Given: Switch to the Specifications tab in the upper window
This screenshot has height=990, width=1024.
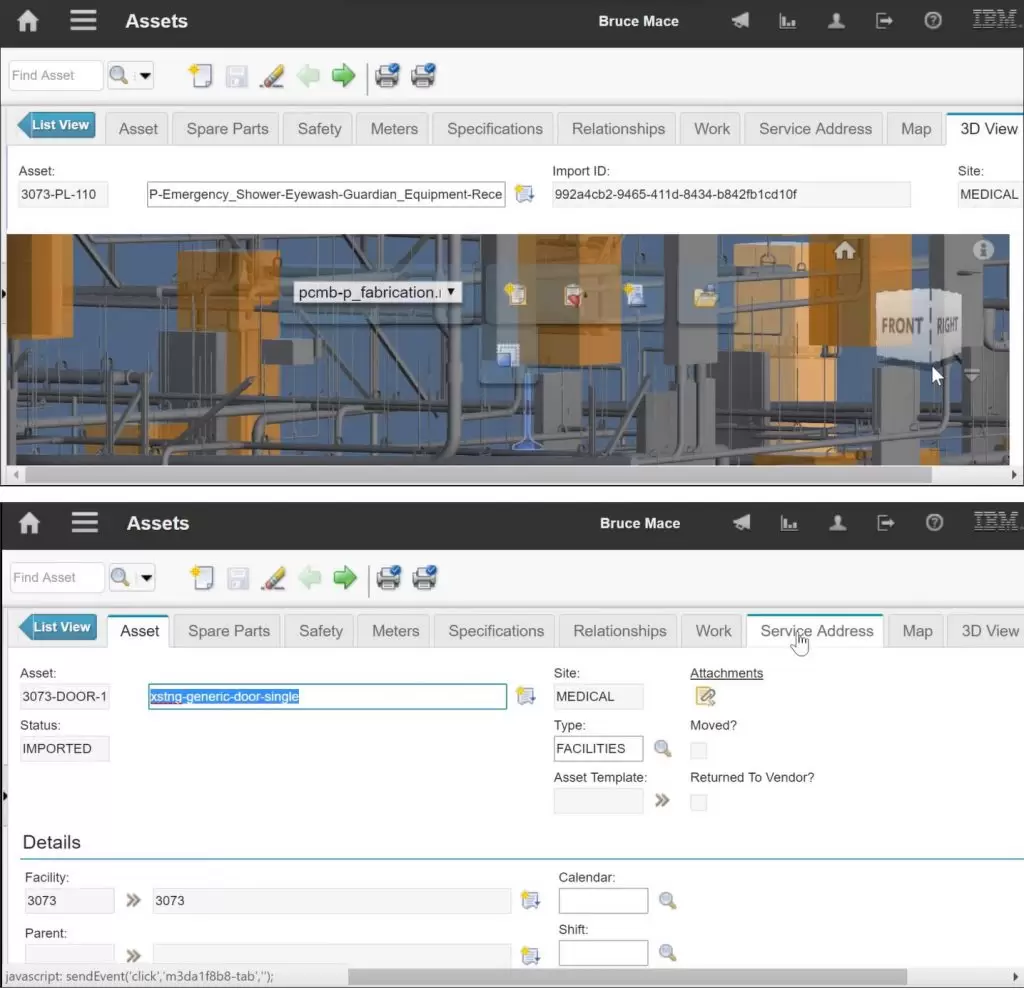Looking at the screenshot, I should click(x=494, y=129).
